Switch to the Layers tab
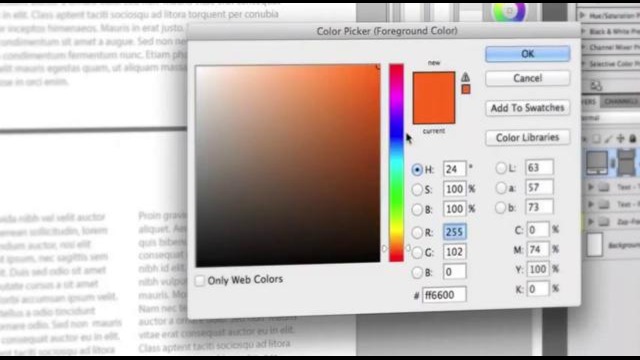Image resolution: width=640 pixels, height=360 pixels. pos(590,102)
